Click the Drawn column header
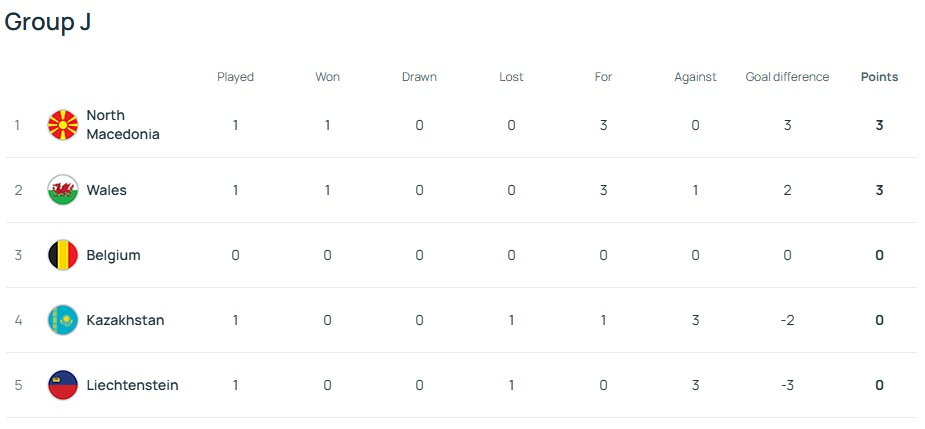The width and height of the screenshot is (925, 429). (x=419, y=77)
